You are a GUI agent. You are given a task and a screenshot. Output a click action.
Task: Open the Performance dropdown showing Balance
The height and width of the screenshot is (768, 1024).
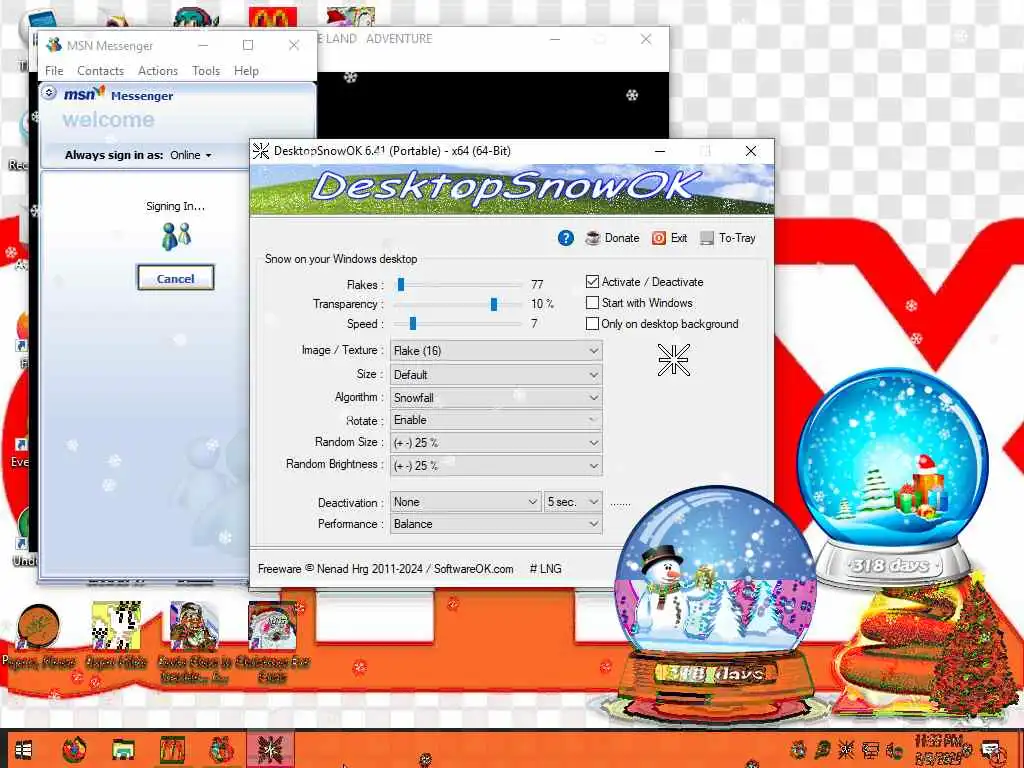(x=496, y=524)
